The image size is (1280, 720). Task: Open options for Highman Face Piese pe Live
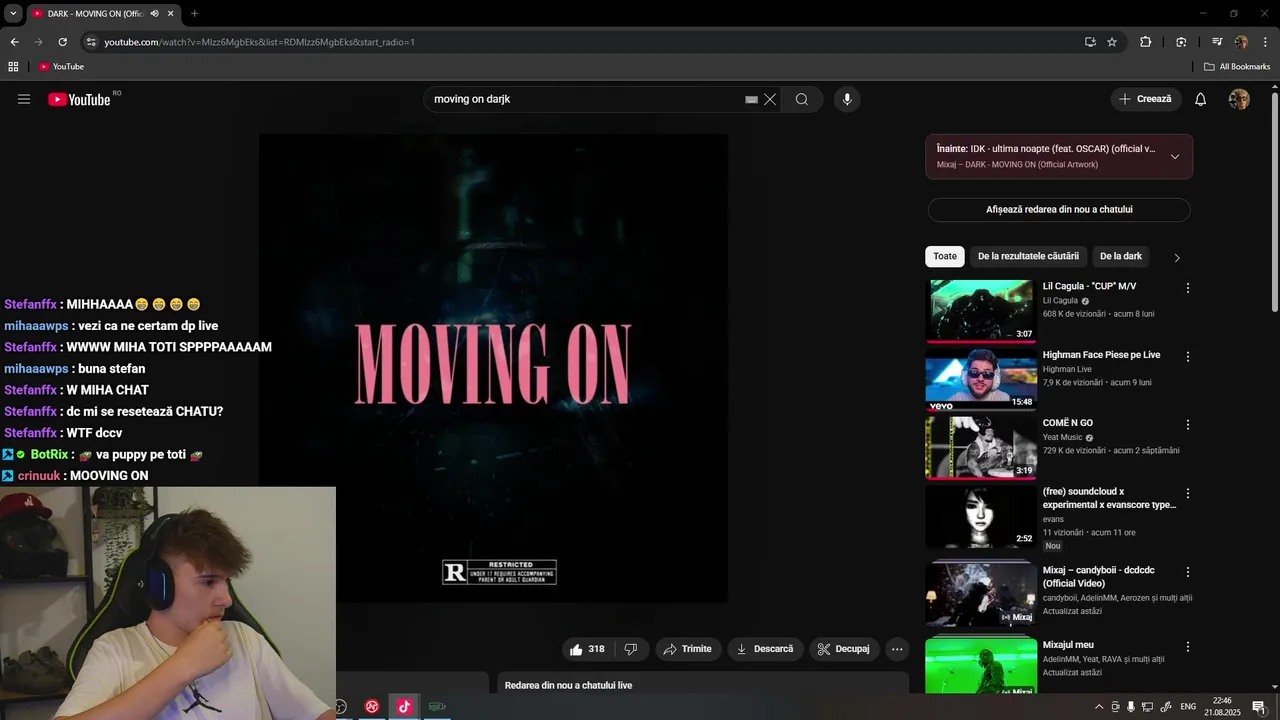[1188, 356]
